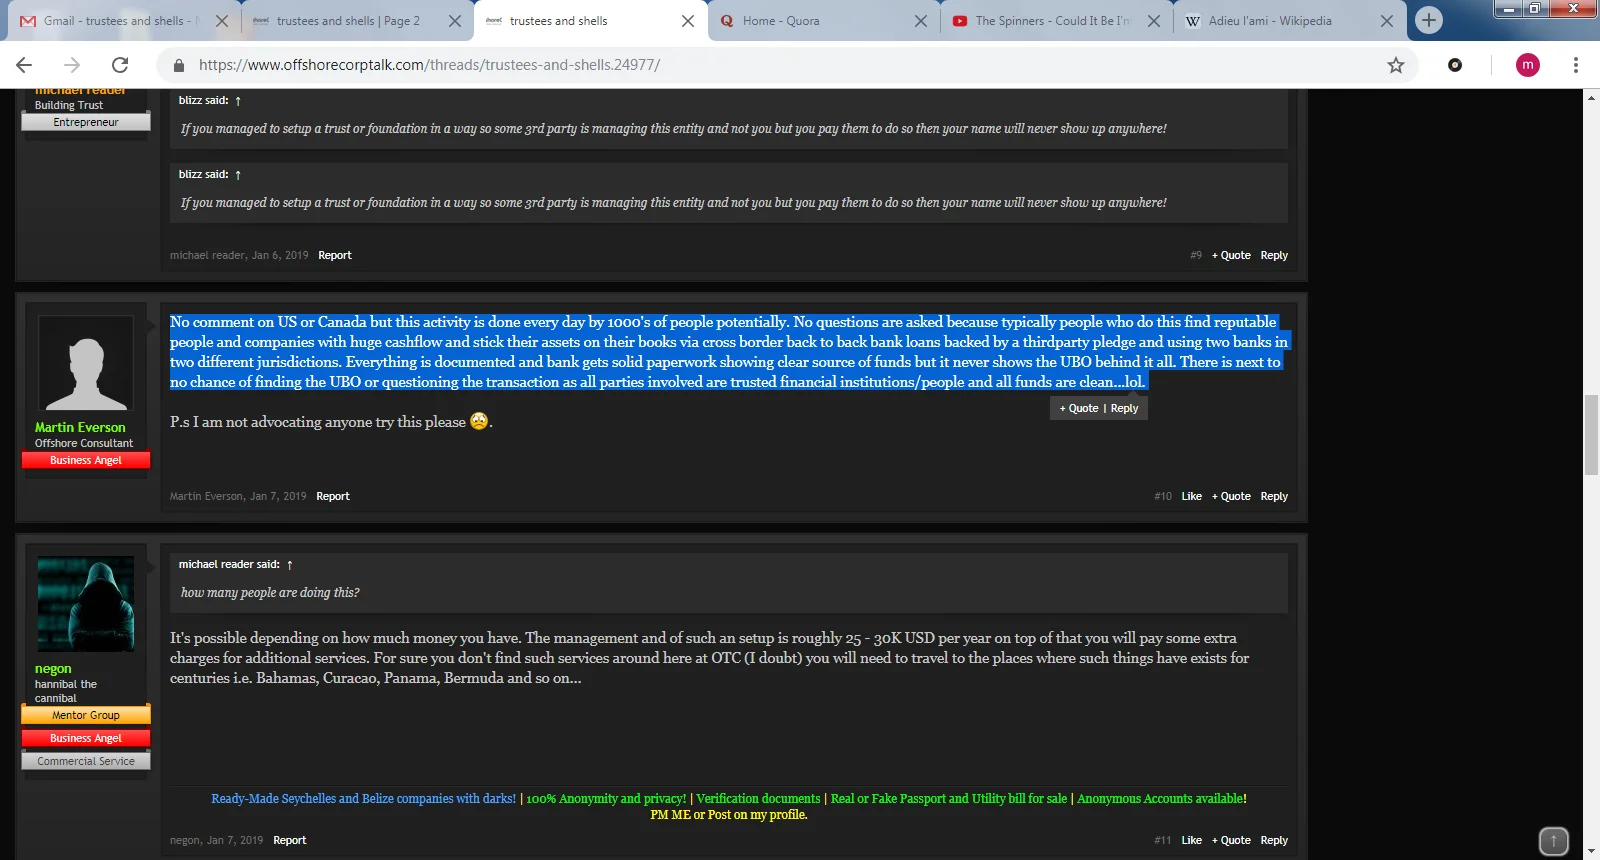1600x860 pixels.
Task: Reload the page with the refresh icon
Action: click(120, 65)
